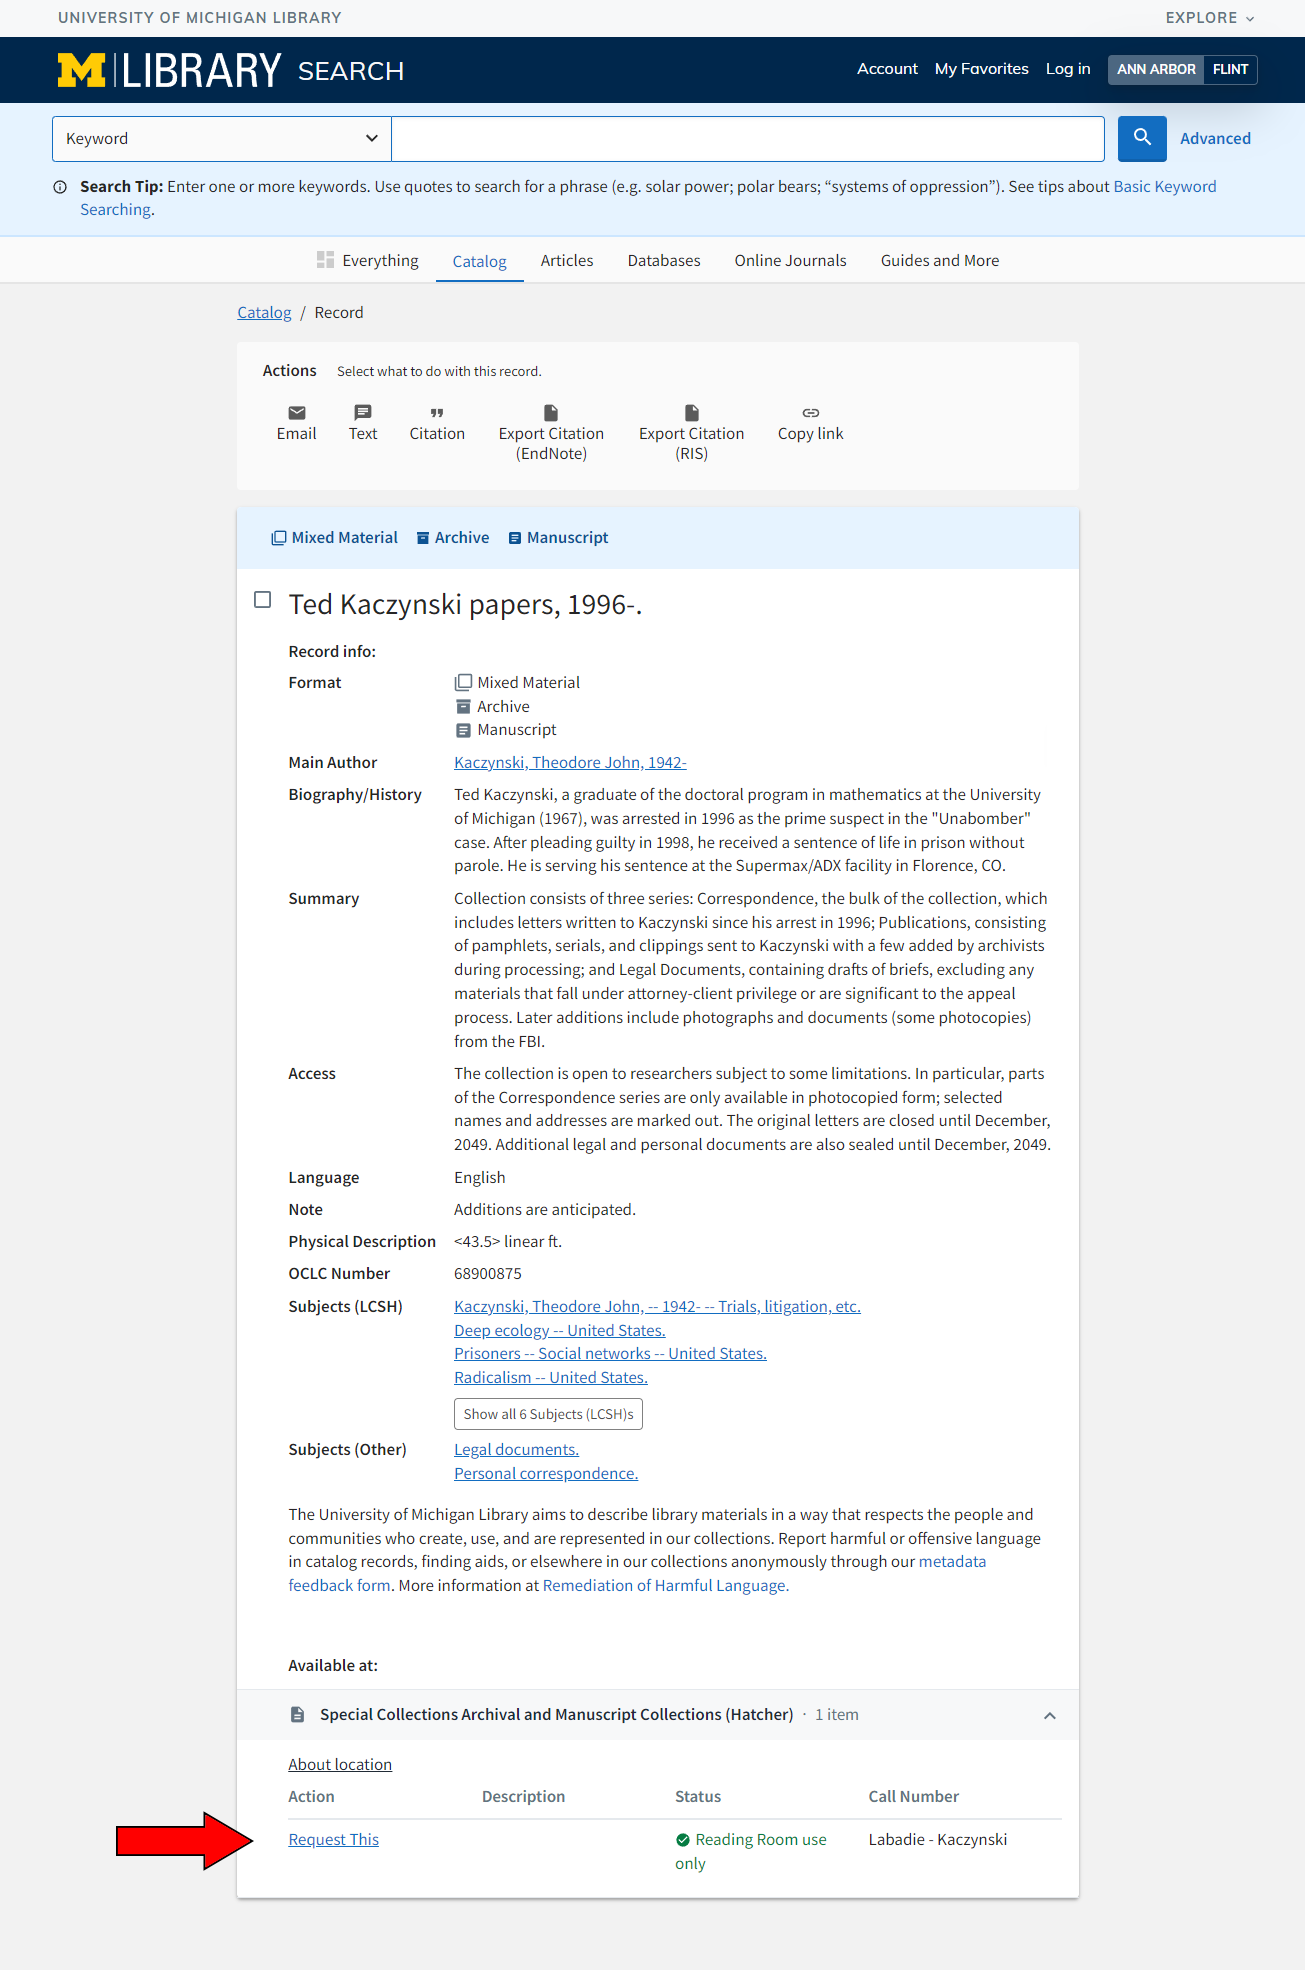Expand the Explore menu
The height and width of the screenshot is (1970, 1305).
(x=1209, y=18)
